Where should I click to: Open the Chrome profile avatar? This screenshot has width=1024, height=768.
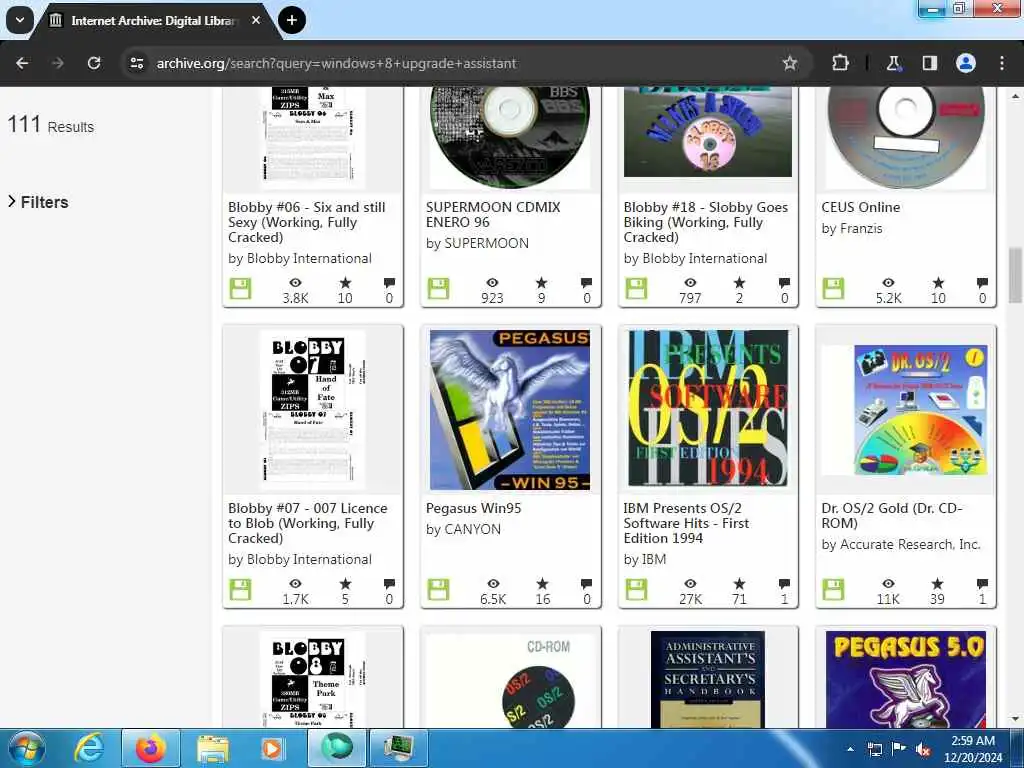(966, 63)
